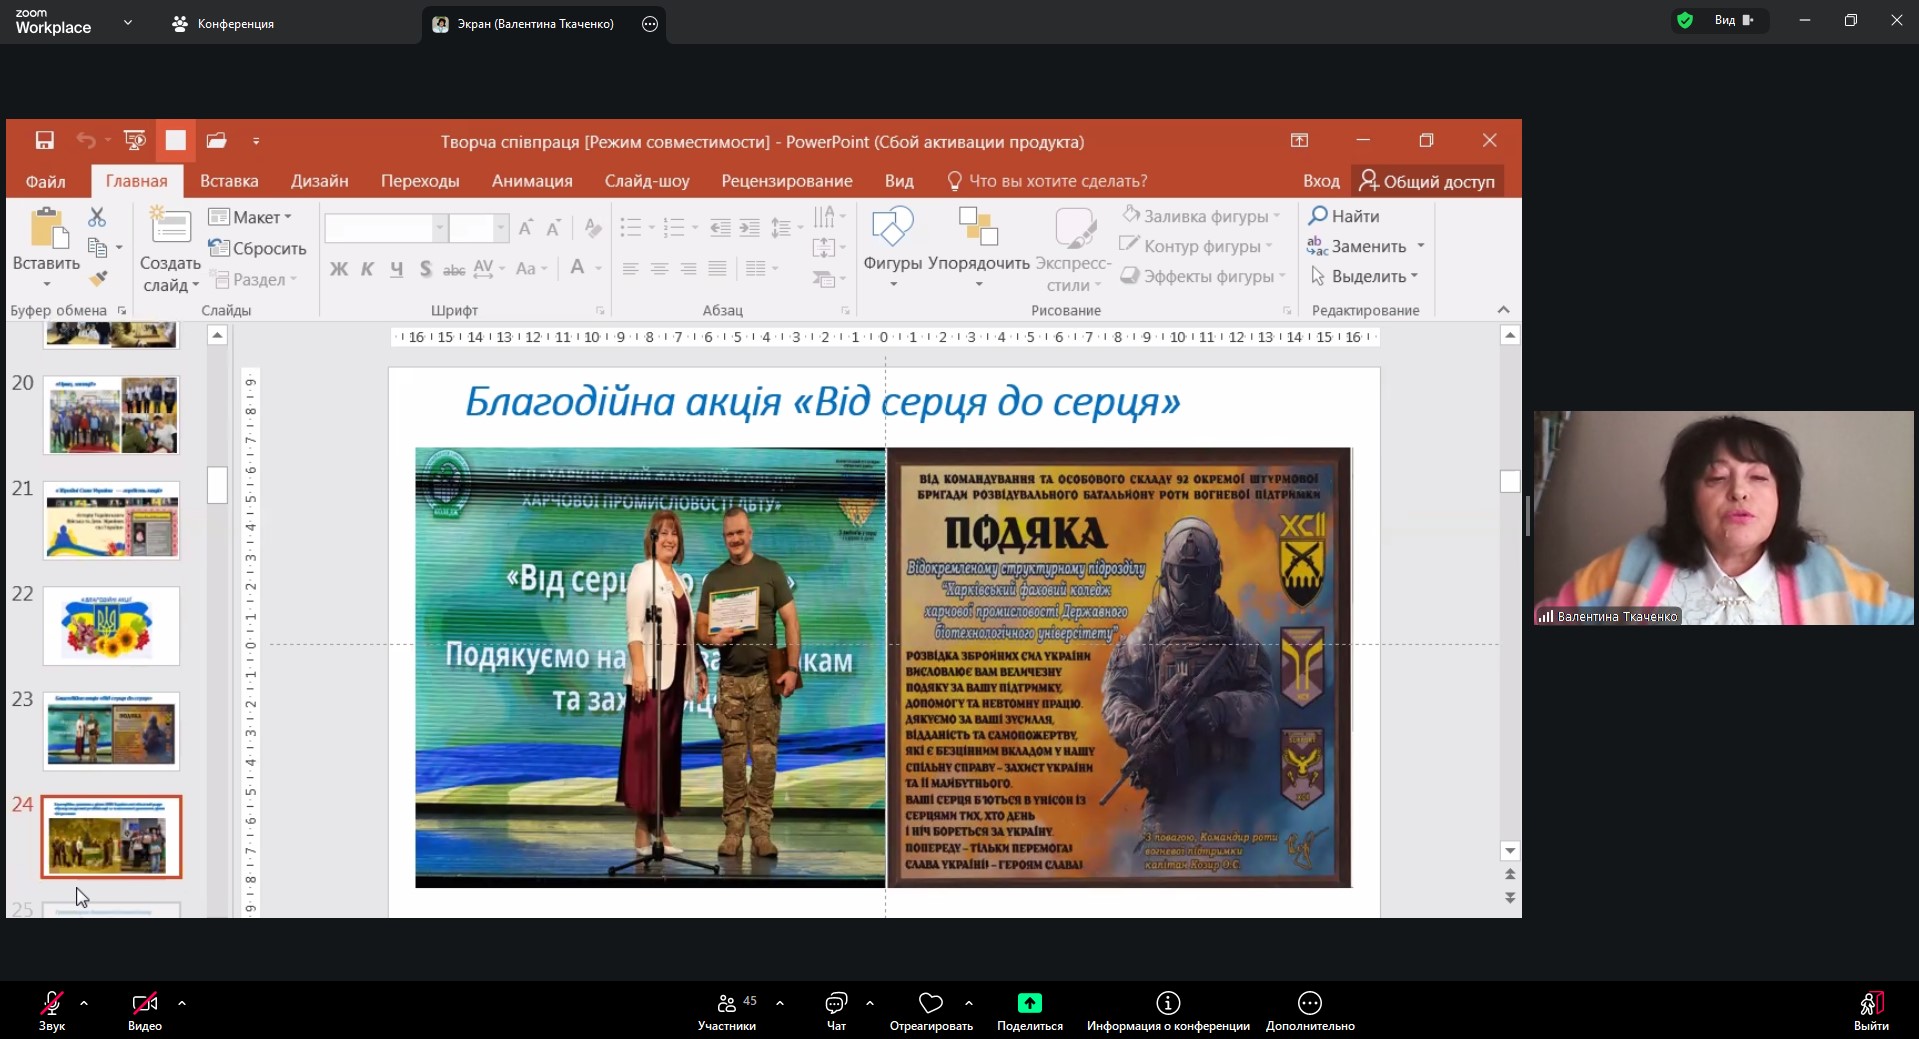Select slide 22 thumbnail
The height and width of the screenshot is (1039, 1919).
(x=111, y=626)
